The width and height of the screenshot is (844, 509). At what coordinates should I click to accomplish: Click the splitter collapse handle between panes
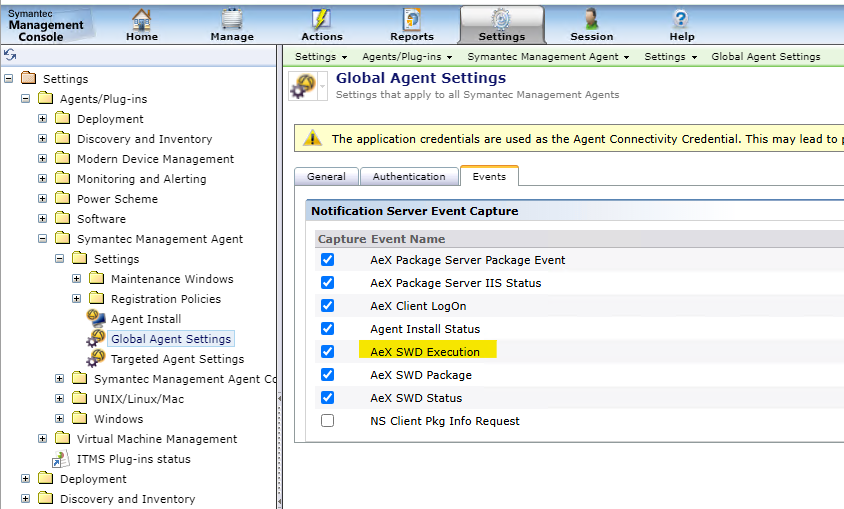point(279,398)
